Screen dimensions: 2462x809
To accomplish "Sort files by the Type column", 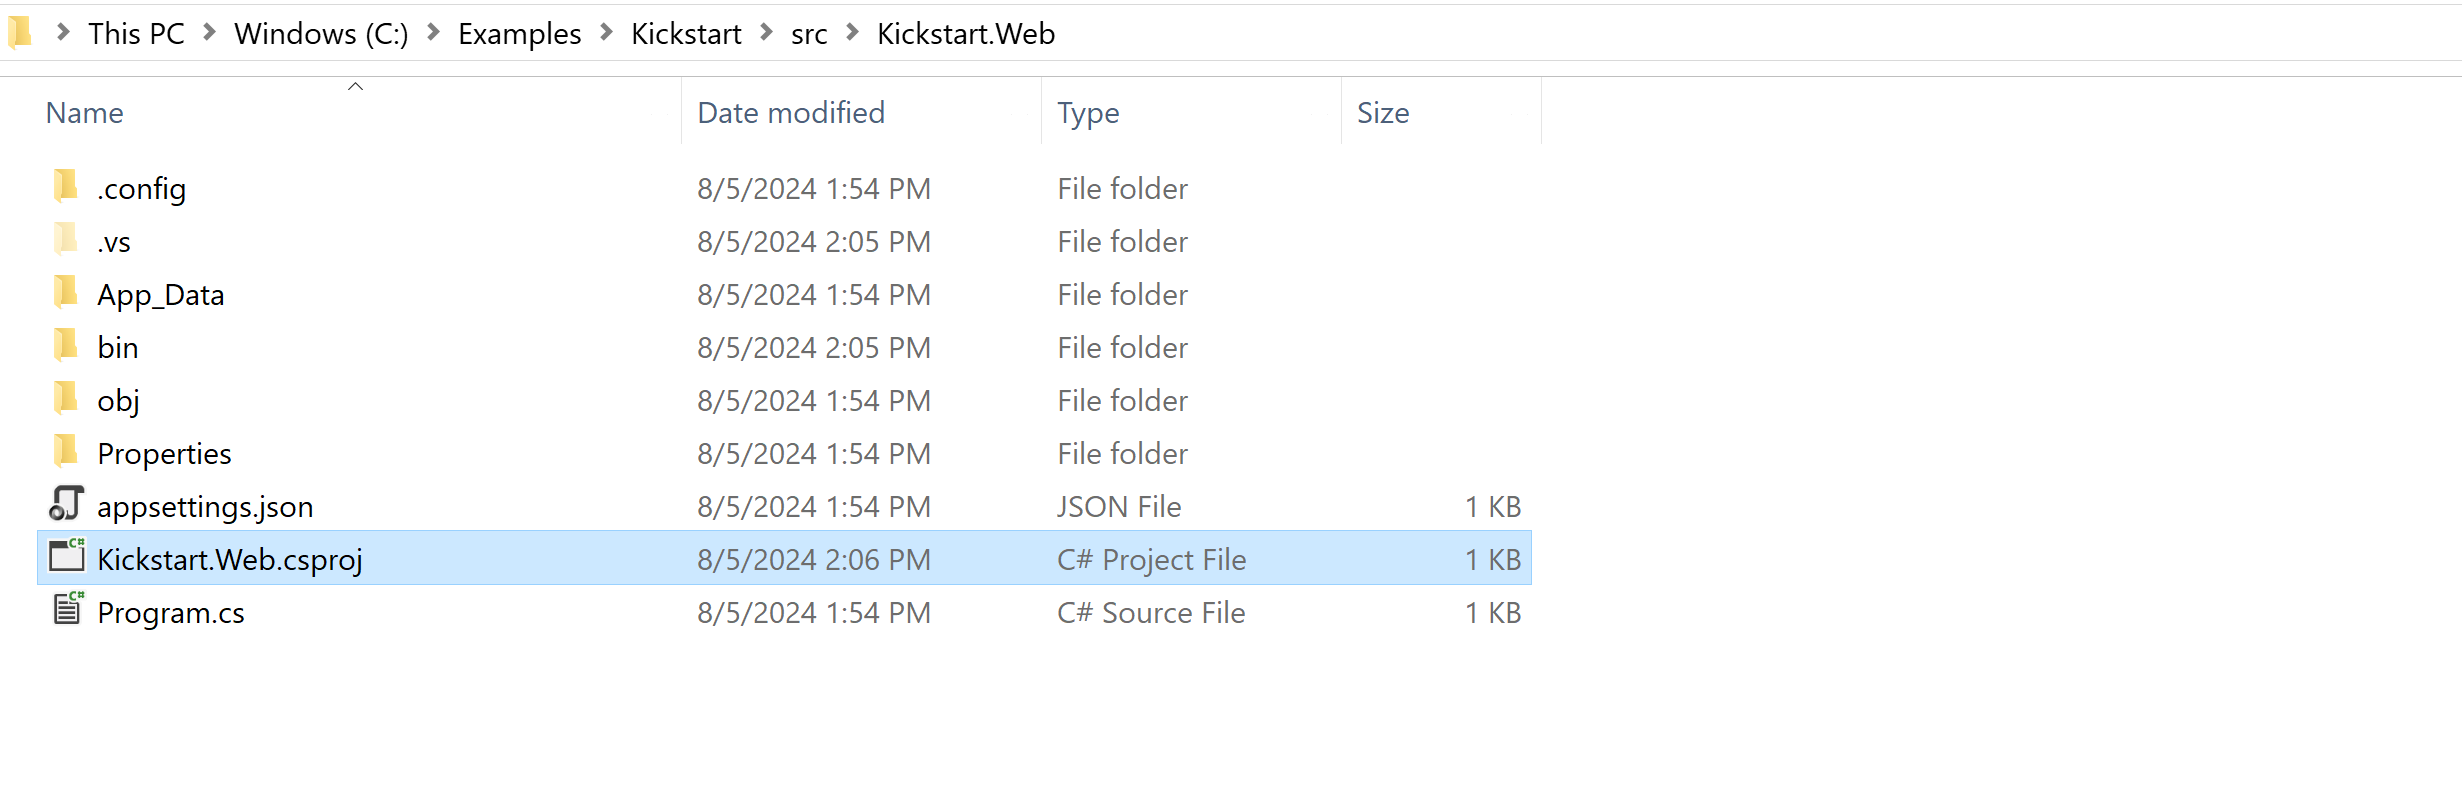I will coord(1088,113).
